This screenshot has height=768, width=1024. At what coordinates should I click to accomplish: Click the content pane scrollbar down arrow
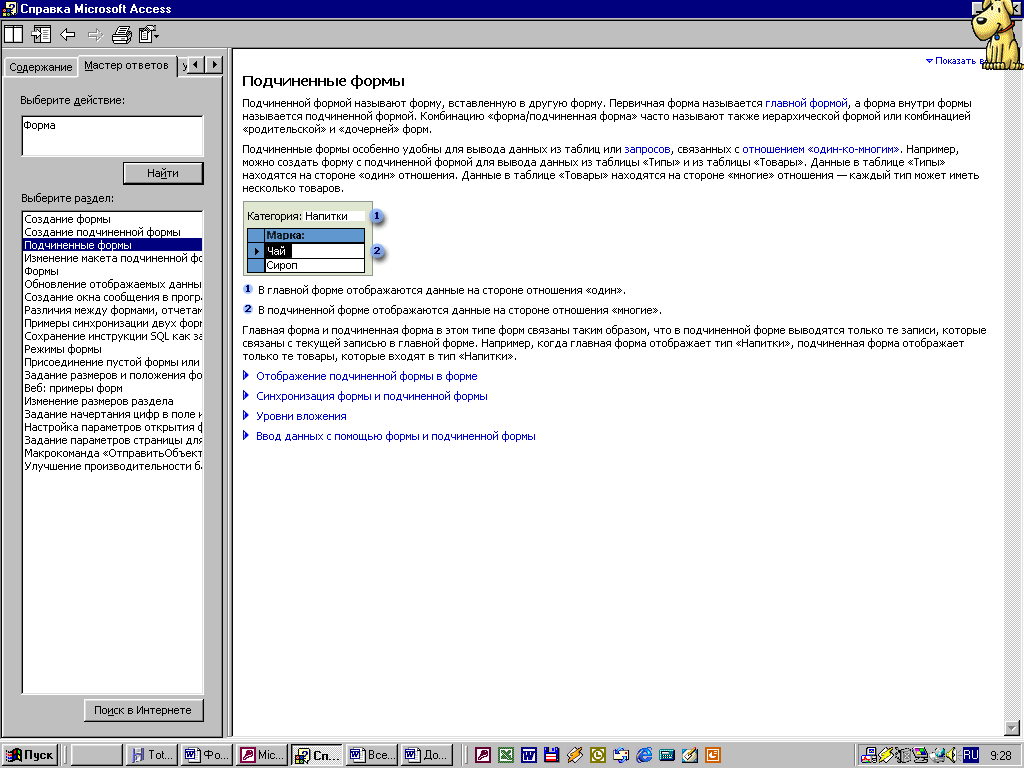tap(1012, 728)
